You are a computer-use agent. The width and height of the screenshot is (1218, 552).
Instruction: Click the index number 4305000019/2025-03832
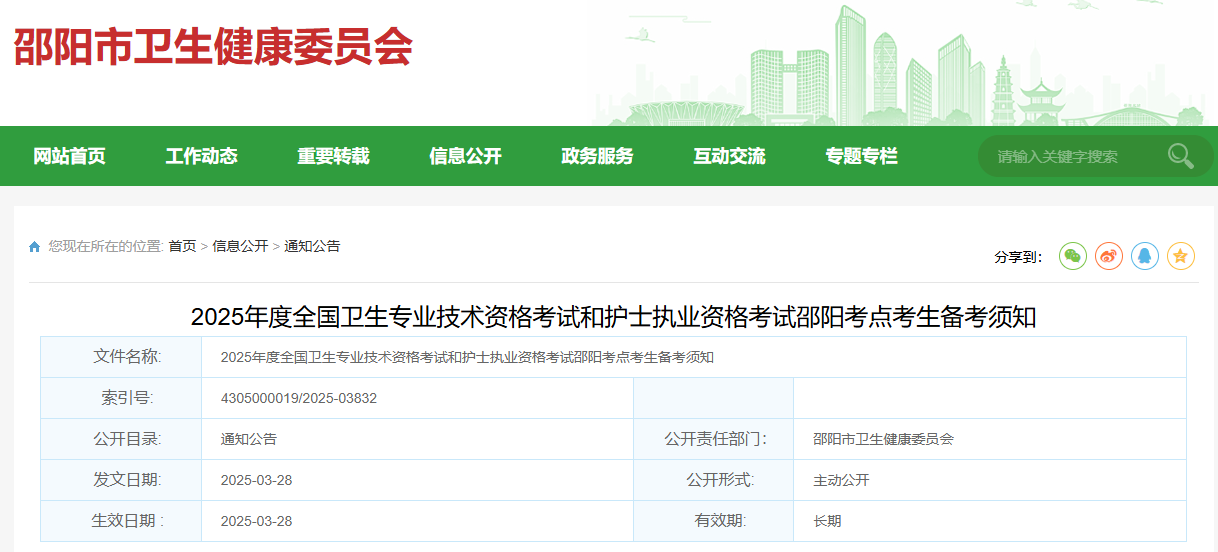click(x=299, y=398)
